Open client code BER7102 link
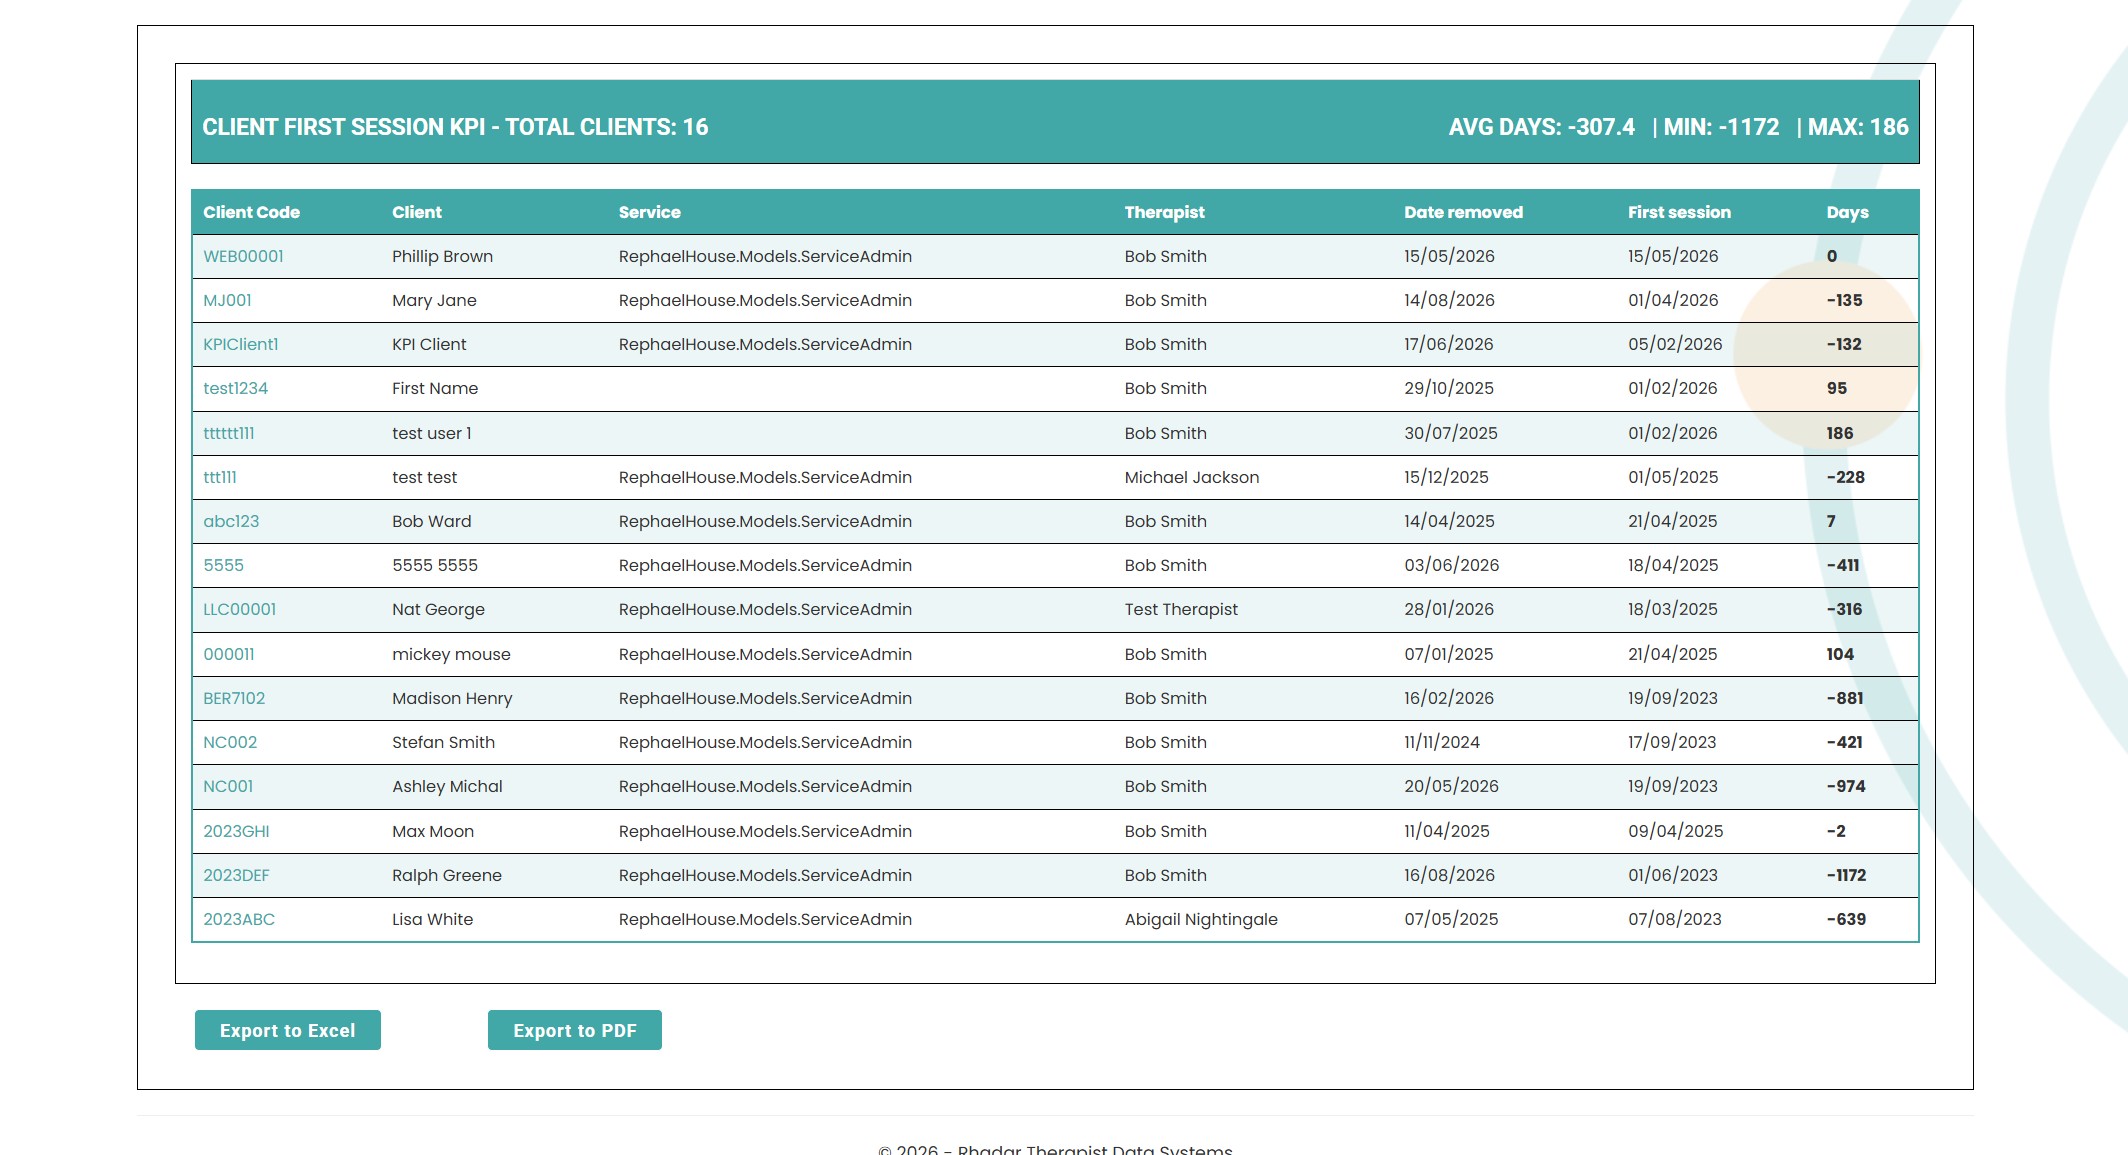The height and width of the screenshot is (1155, 2128). [234, 698]
